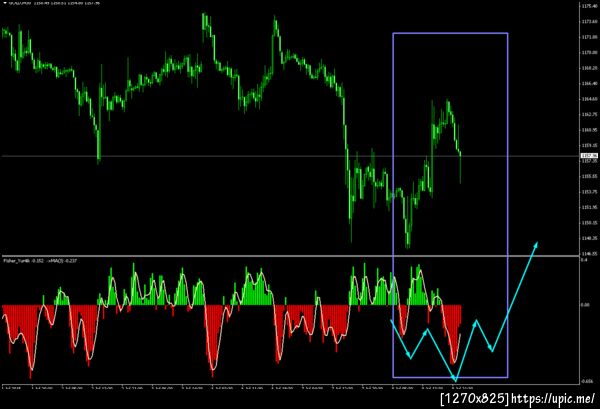Click the Fisher_Yur4ik indicator label
The height and width of the screenshot is (409, 600).
point(17,261)
